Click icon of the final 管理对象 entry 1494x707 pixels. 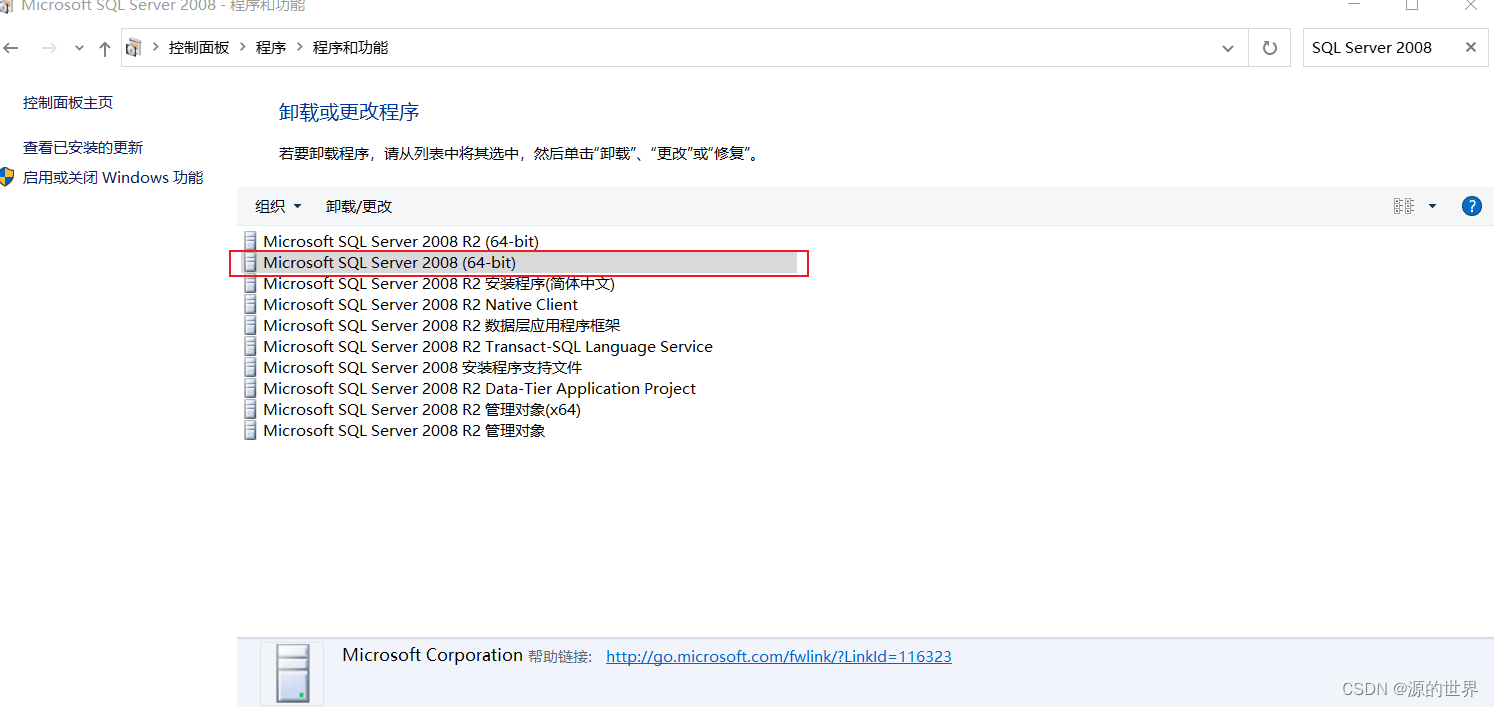[x=250, y=431]
